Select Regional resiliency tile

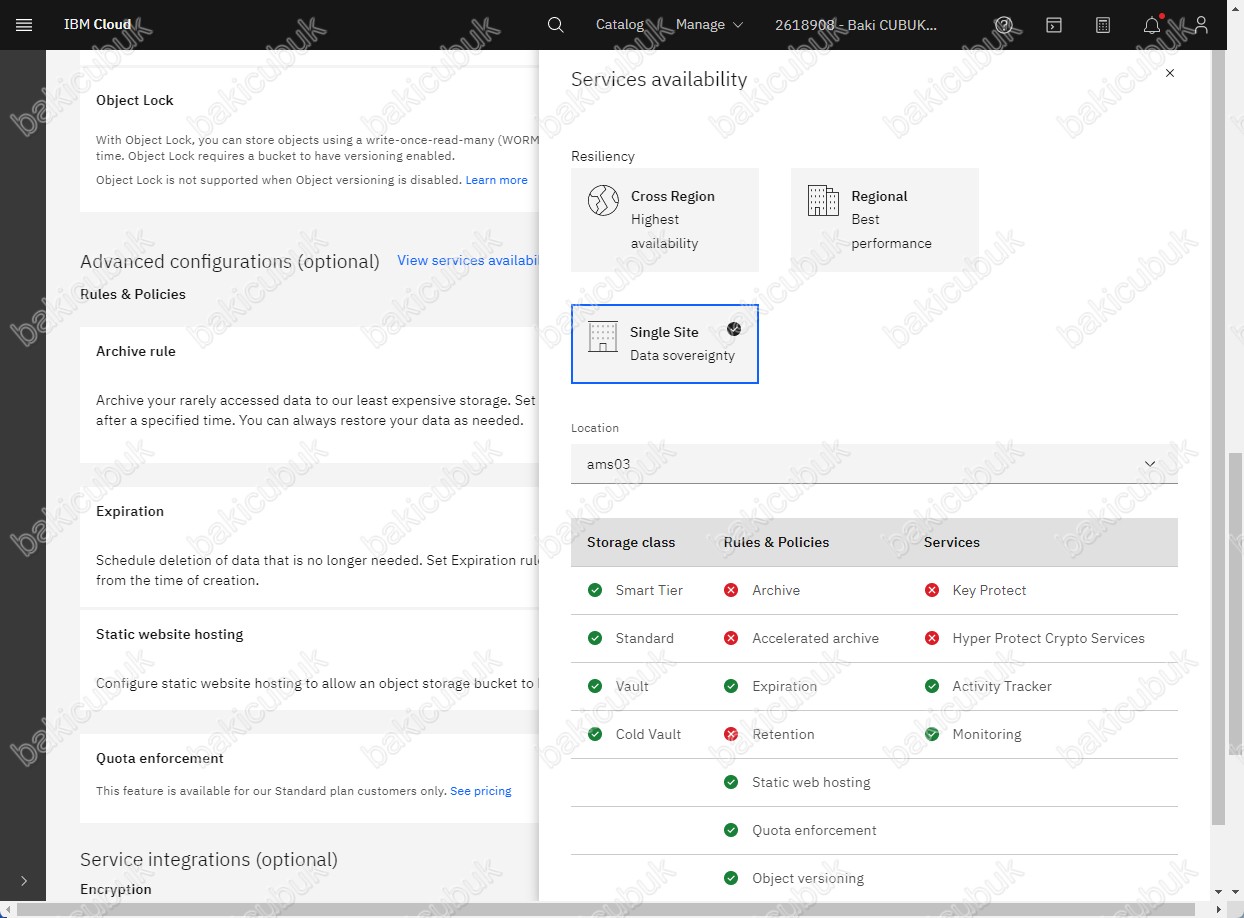[885, 220]
